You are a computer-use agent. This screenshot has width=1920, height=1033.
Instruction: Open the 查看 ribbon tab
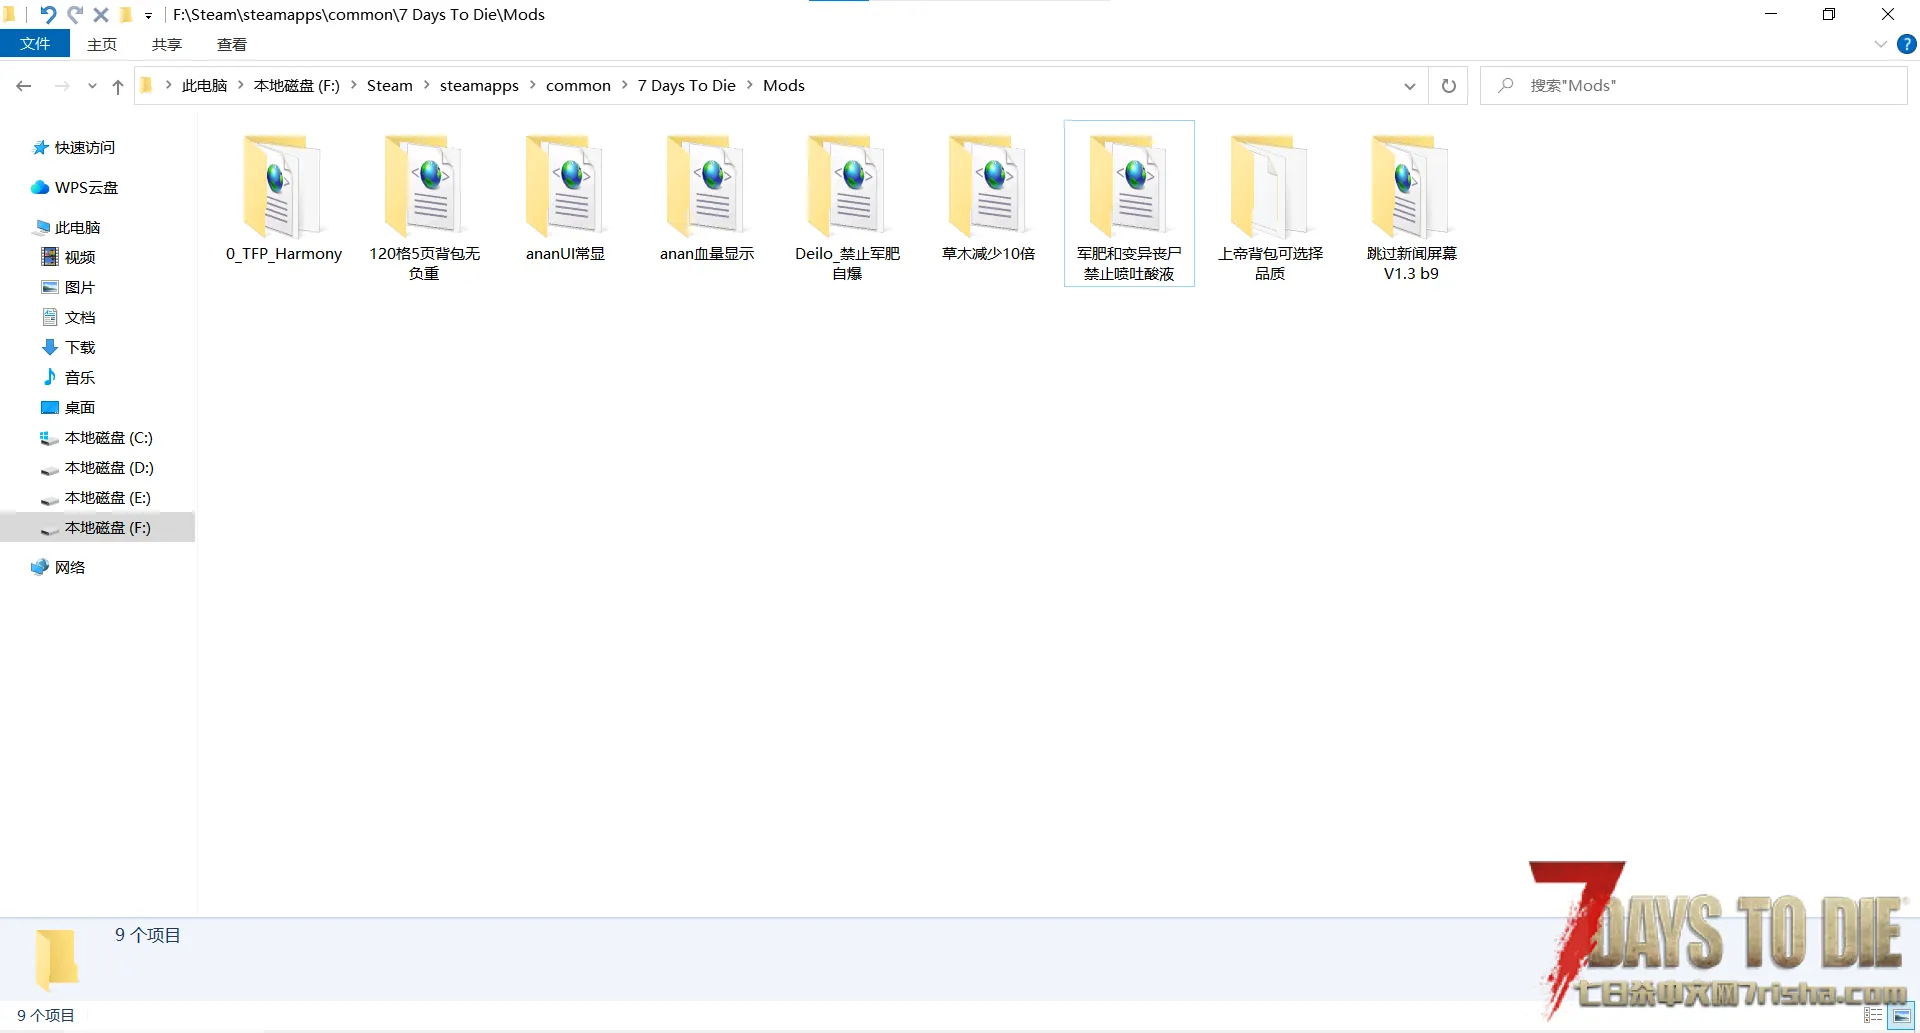232,44
